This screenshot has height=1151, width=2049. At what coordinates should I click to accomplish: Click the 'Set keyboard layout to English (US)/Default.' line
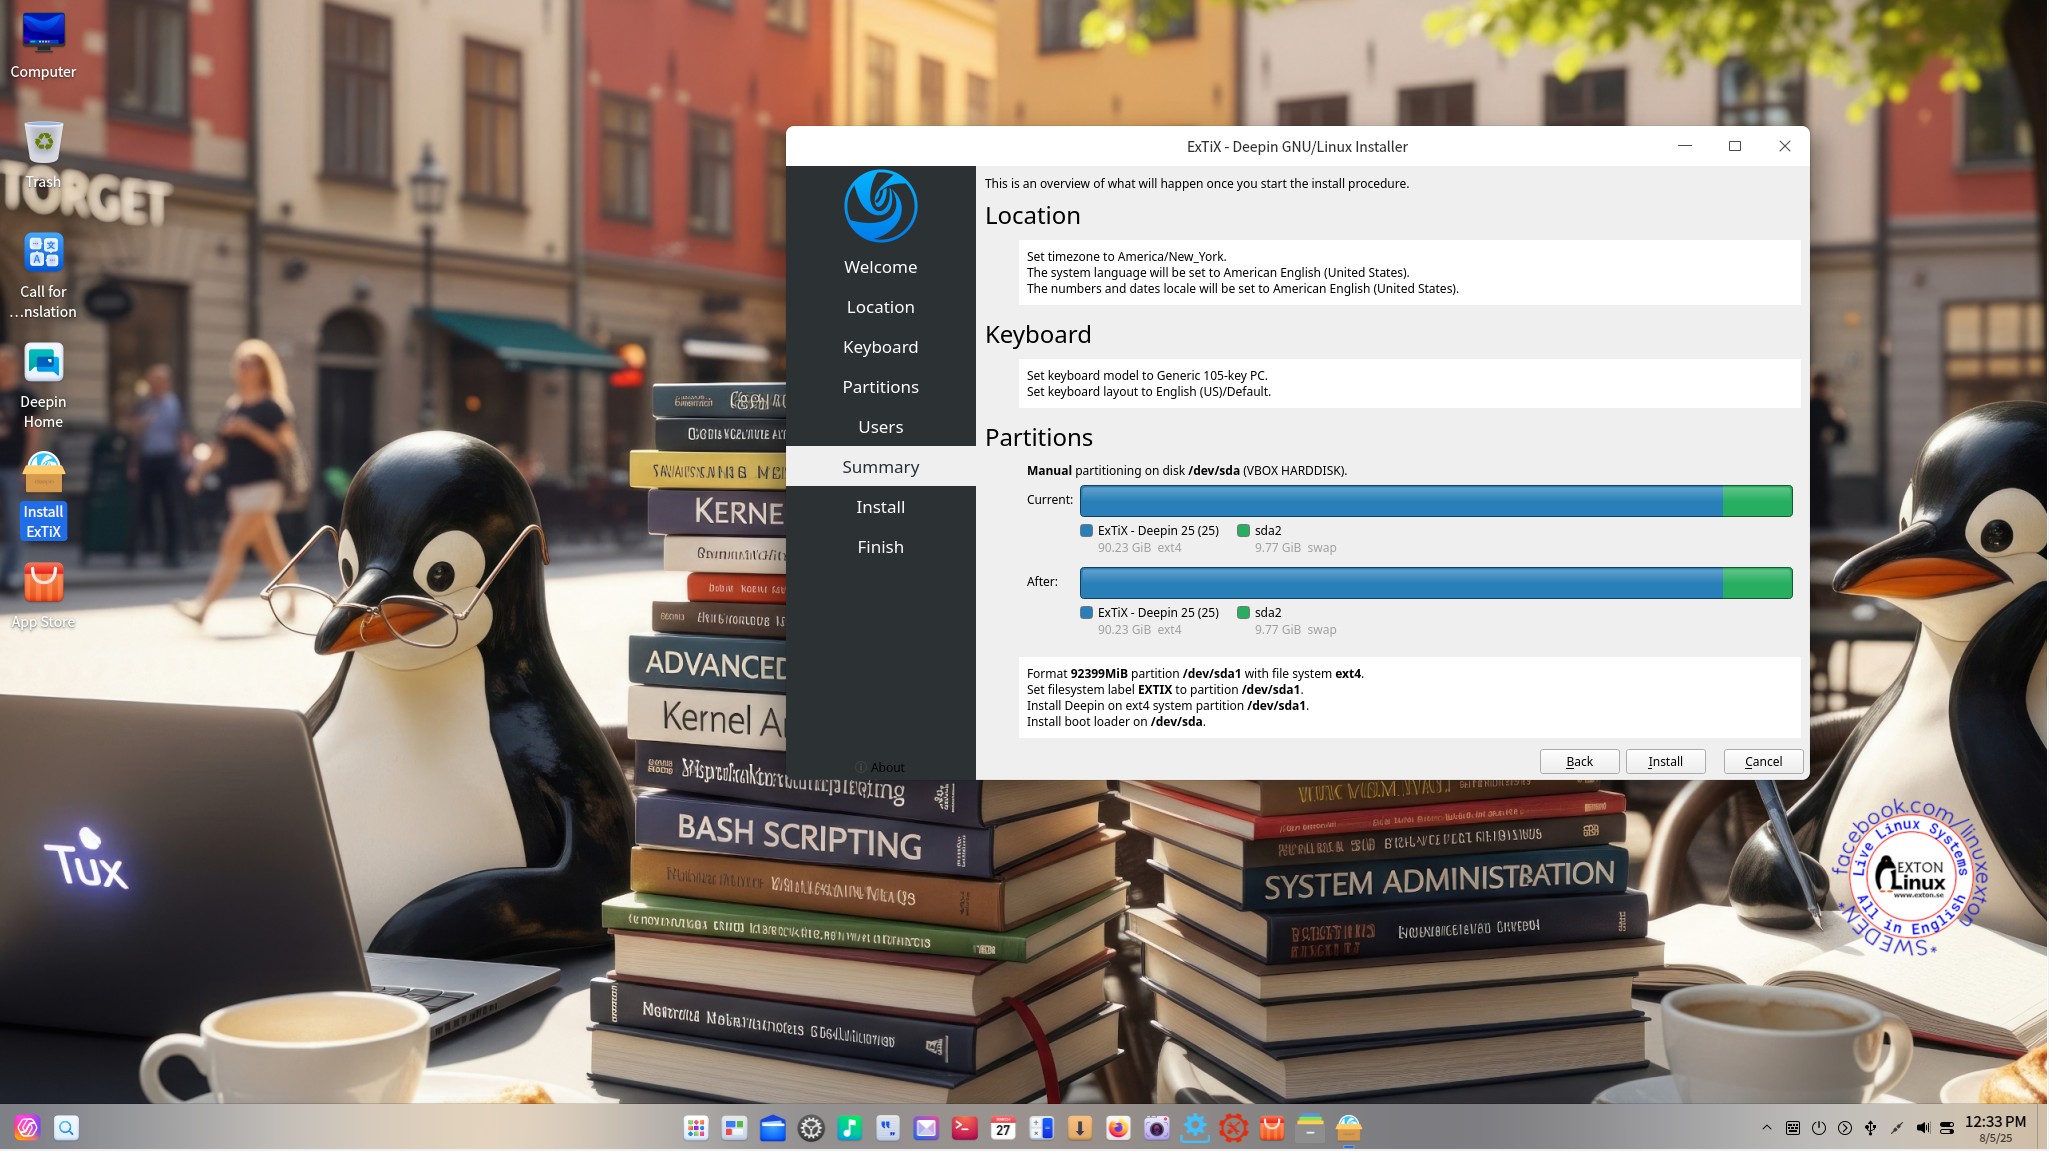click(1148, 392)
